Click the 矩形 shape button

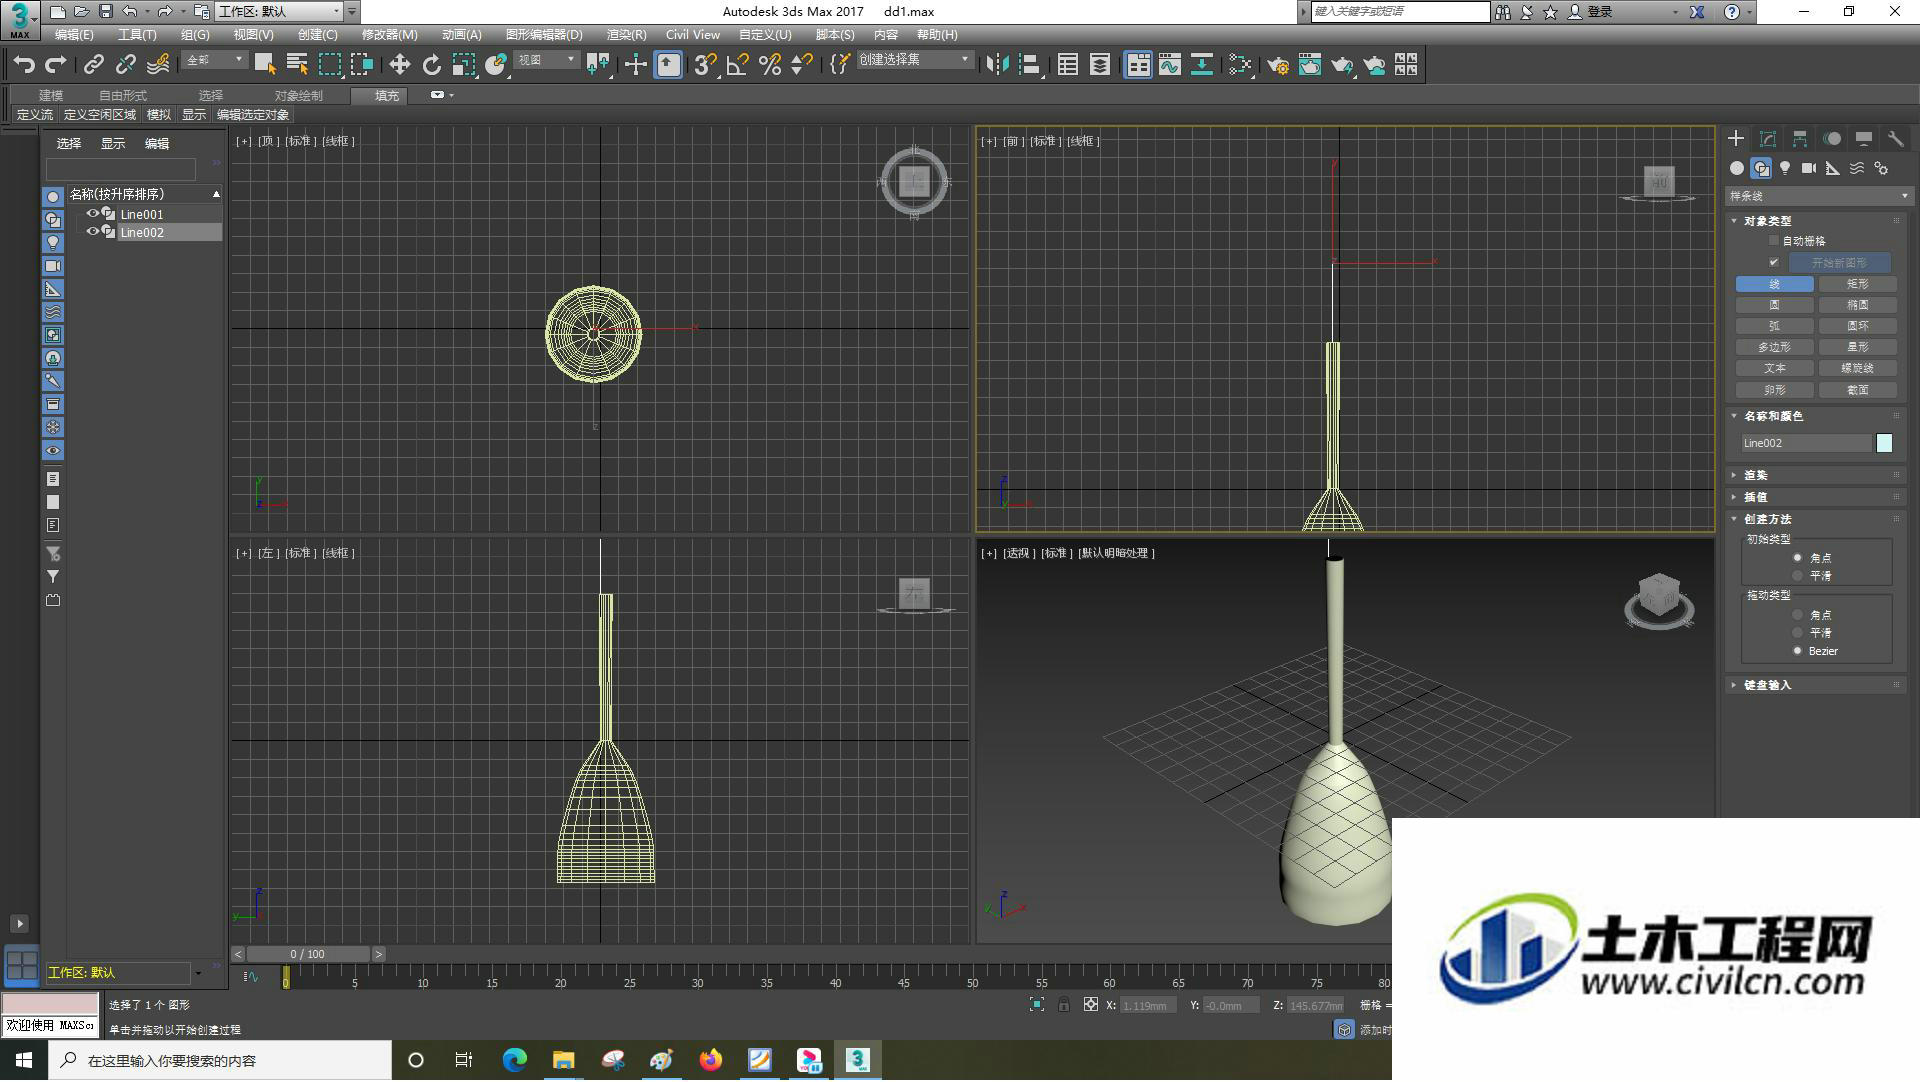coord(1858,284)
